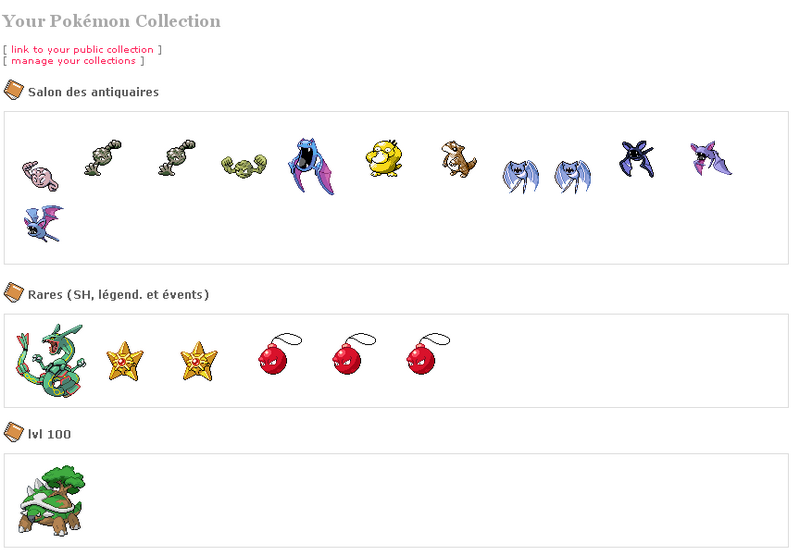This screenshot has width=800, height=556.
Task: Click the brown Sandshrew sprite
Action: pyautogui.click(x=457, y=159)
